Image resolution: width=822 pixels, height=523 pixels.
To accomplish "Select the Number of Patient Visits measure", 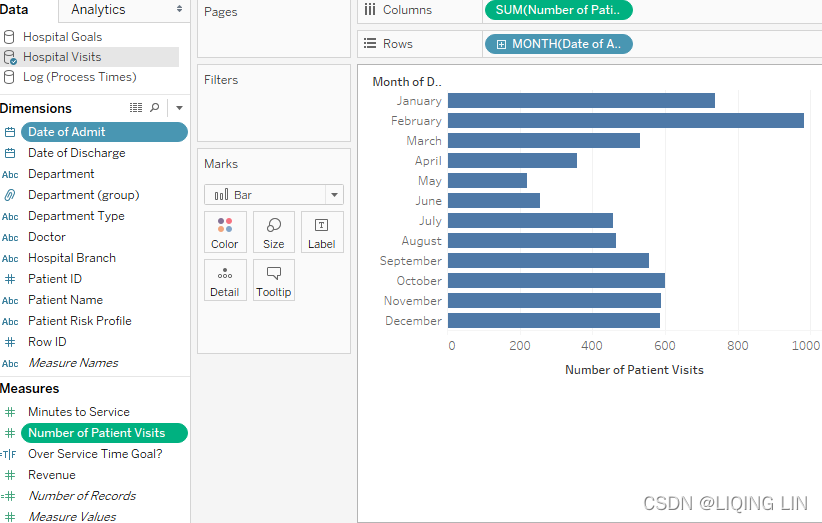I will coord(104,433).
